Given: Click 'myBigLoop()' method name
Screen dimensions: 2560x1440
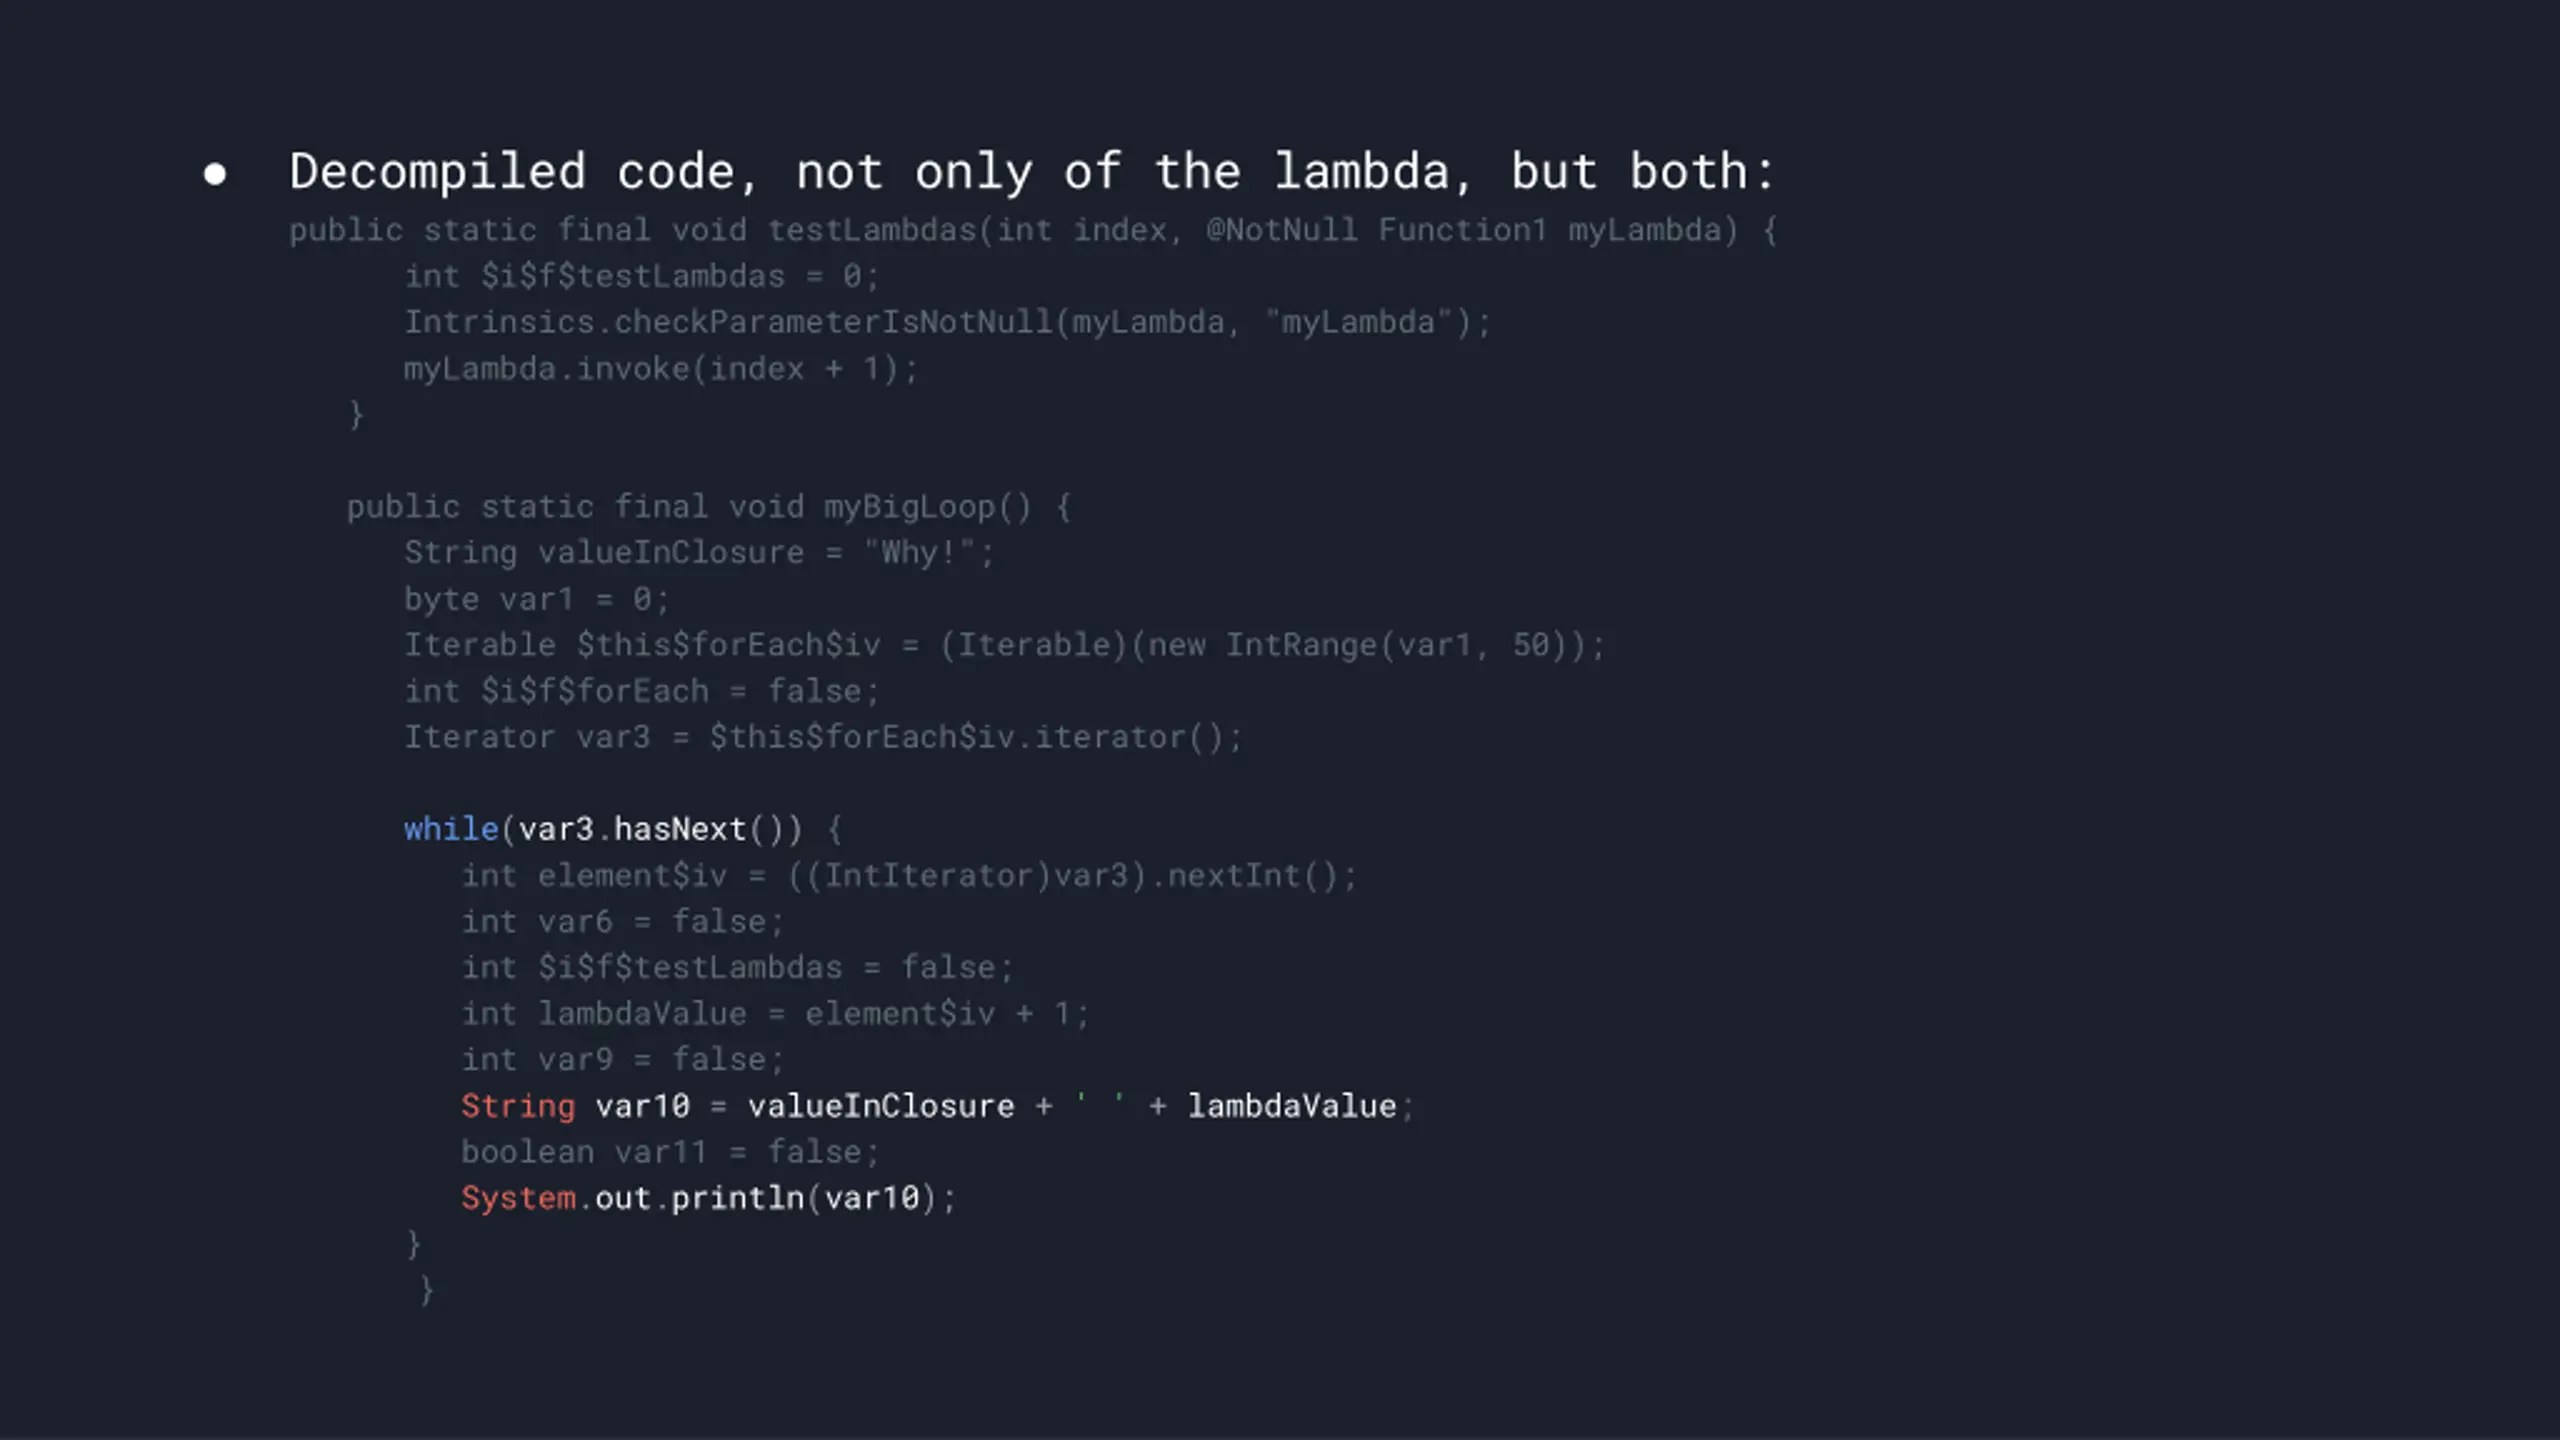Looking at the screenshot, I should (x=928, y=507).
